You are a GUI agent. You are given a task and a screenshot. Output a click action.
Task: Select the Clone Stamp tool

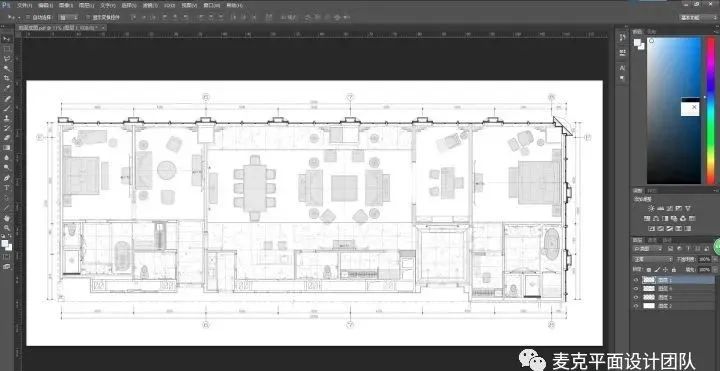tap(6, 118)
